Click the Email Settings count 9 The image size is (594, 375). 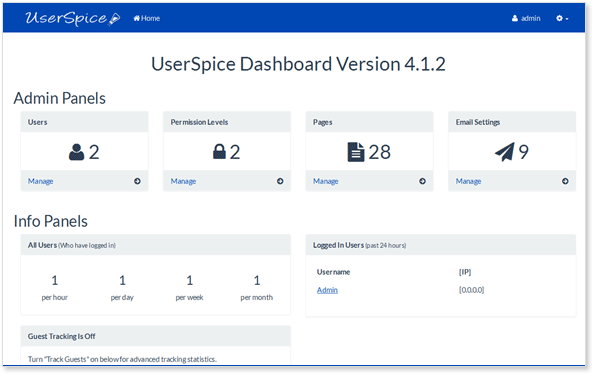(x=524, y=152)
